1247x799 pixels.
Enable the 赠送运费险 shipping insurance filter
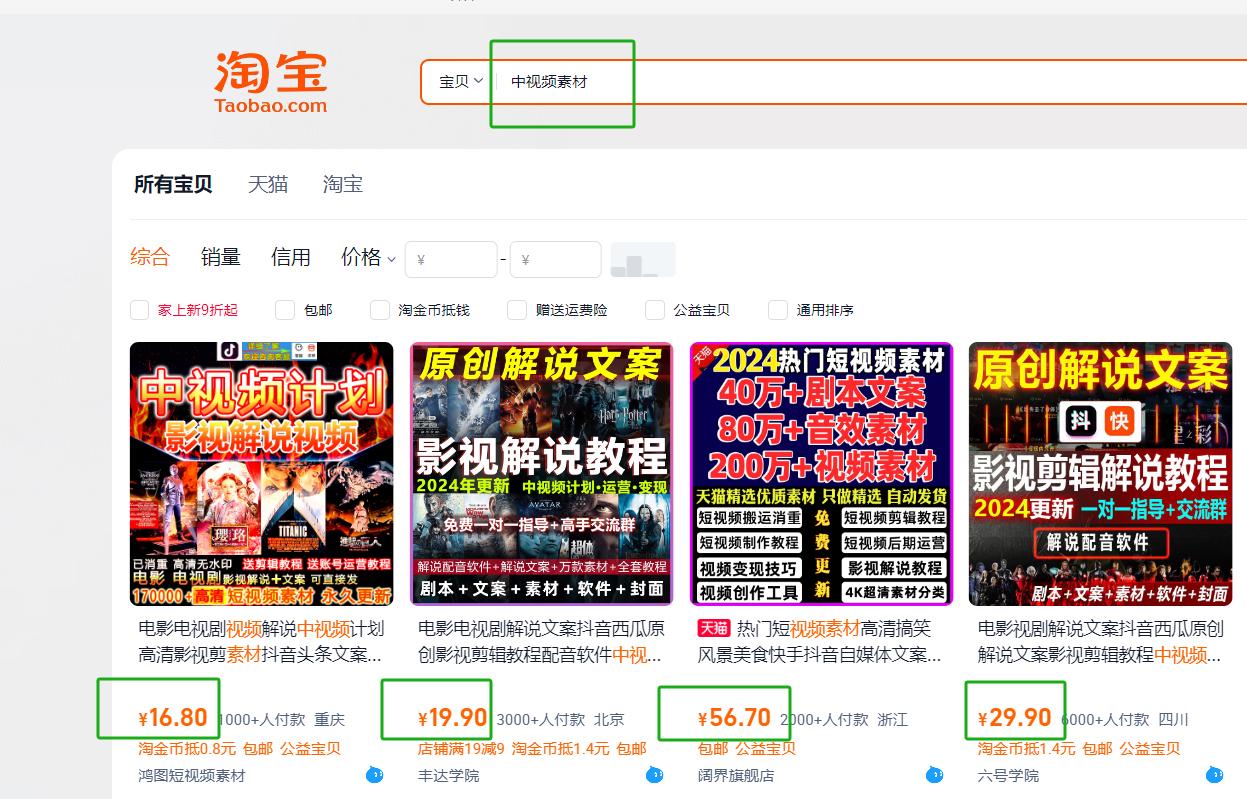pyautogui.click(x=518, y=310)
